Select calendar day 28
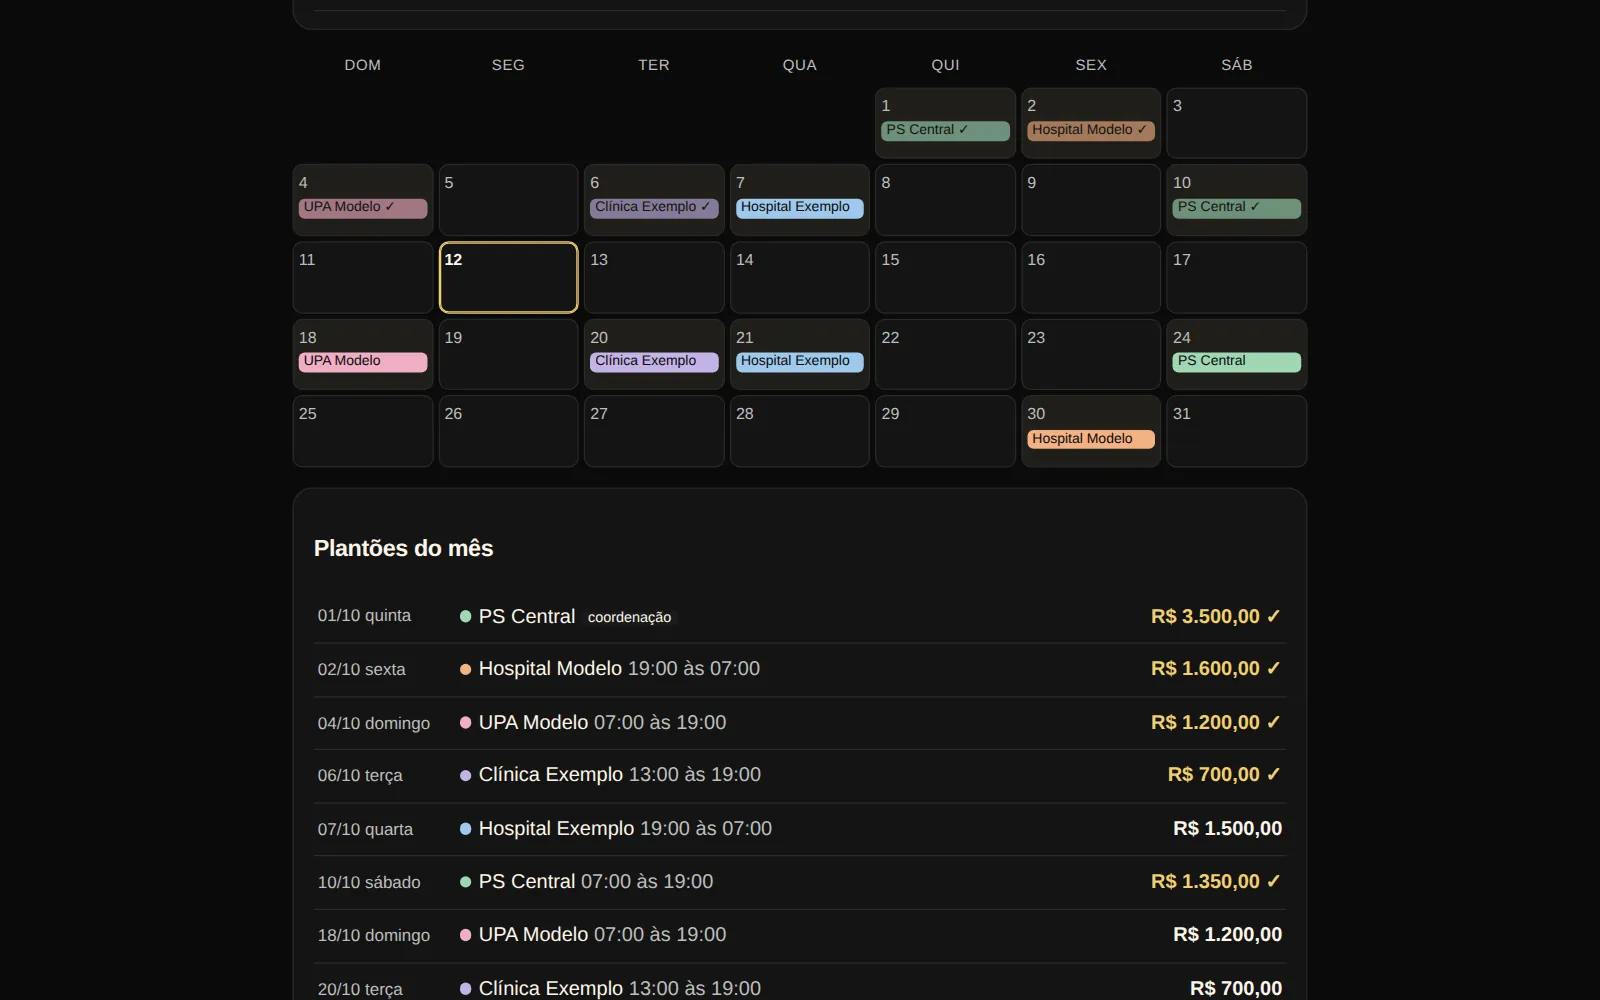 [x=800, y=431]
